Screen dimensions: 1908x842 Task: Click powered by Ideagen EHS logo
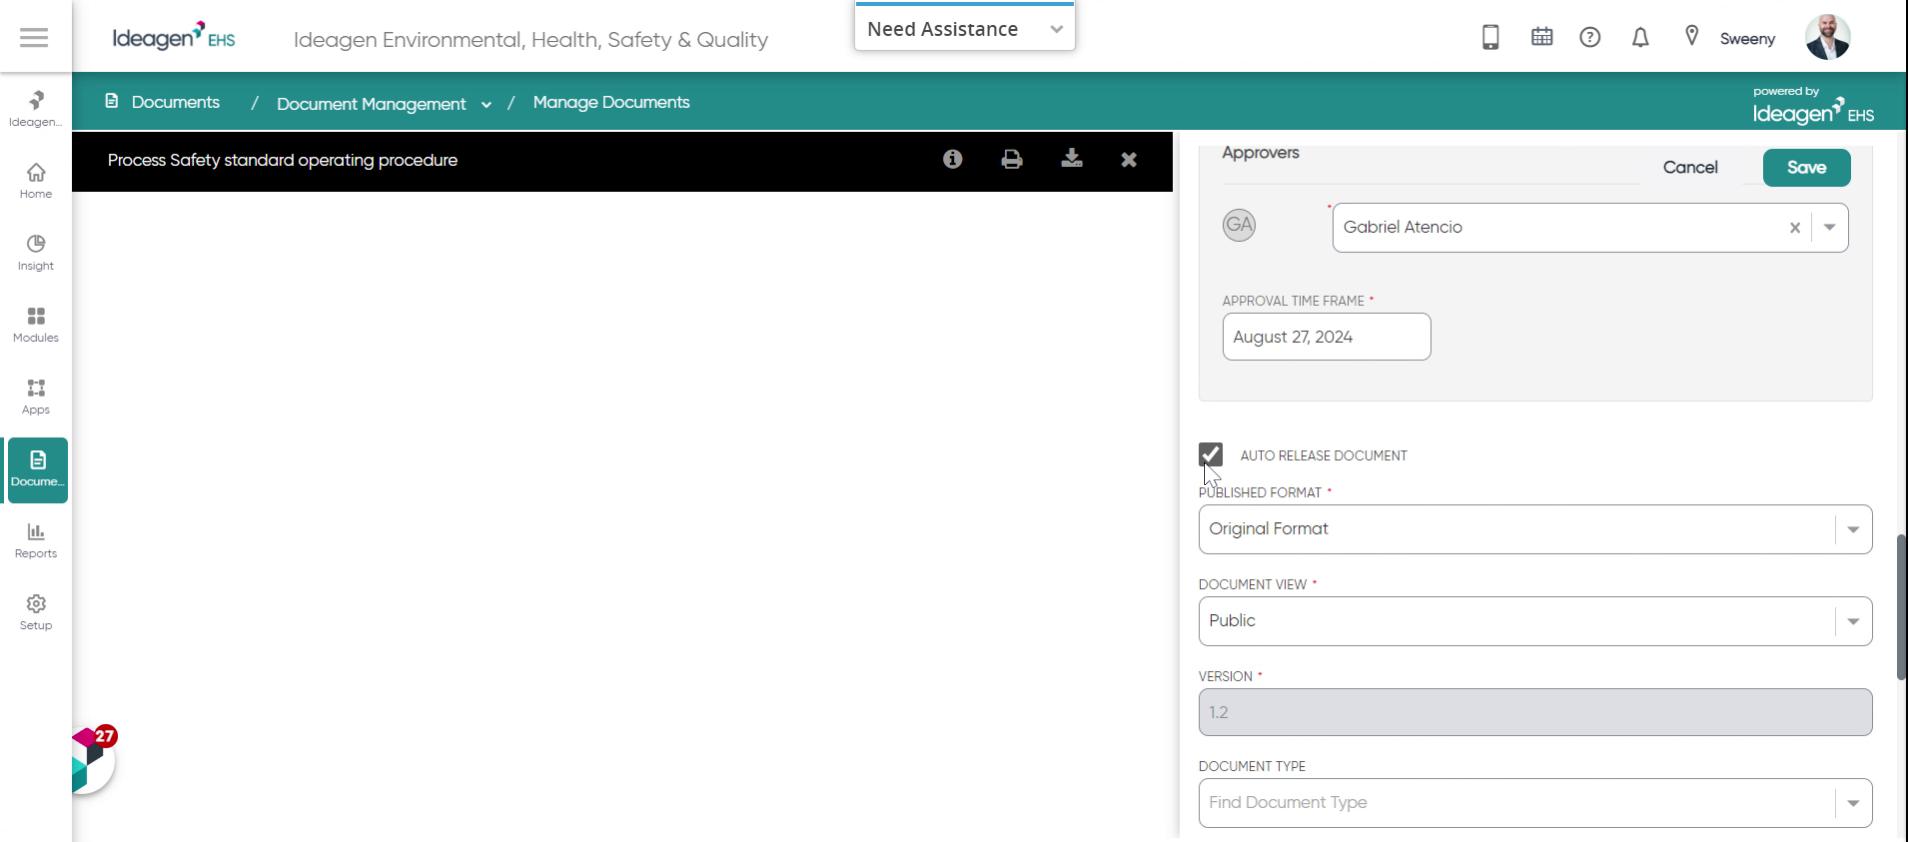[1812, 105]
